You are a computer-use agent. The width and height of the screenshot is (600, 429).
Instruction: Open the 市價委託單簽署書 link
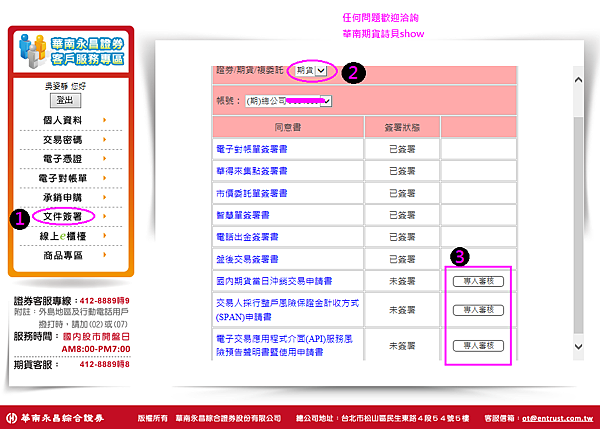click(251, 193)
